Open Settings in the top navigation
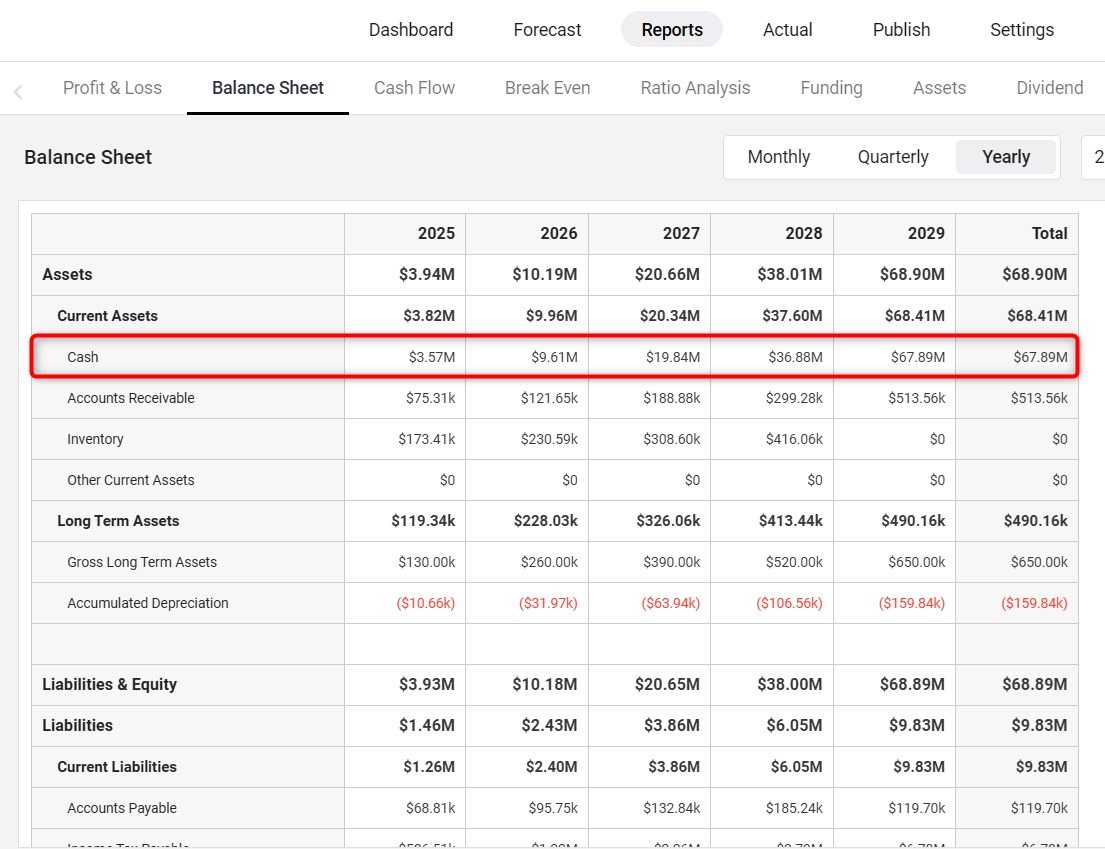 click(x=1021, y=30)
